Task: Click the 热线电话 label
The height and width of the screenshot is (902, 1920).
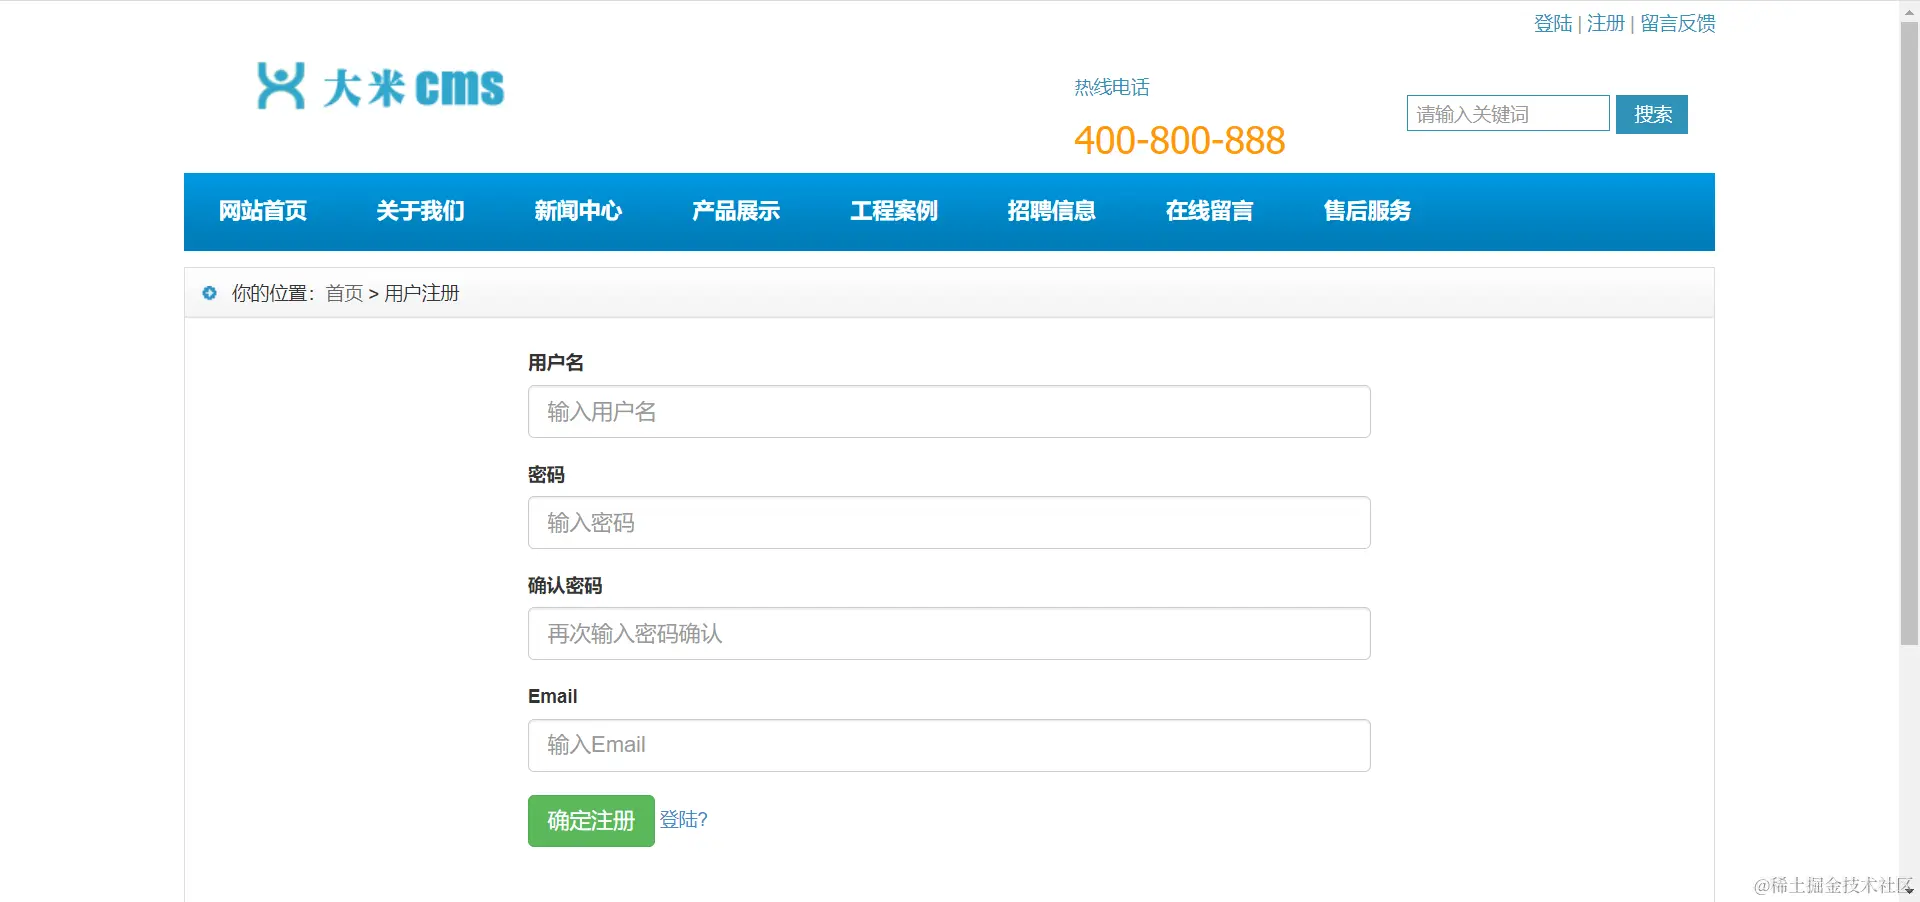Action: (1112, 87)
